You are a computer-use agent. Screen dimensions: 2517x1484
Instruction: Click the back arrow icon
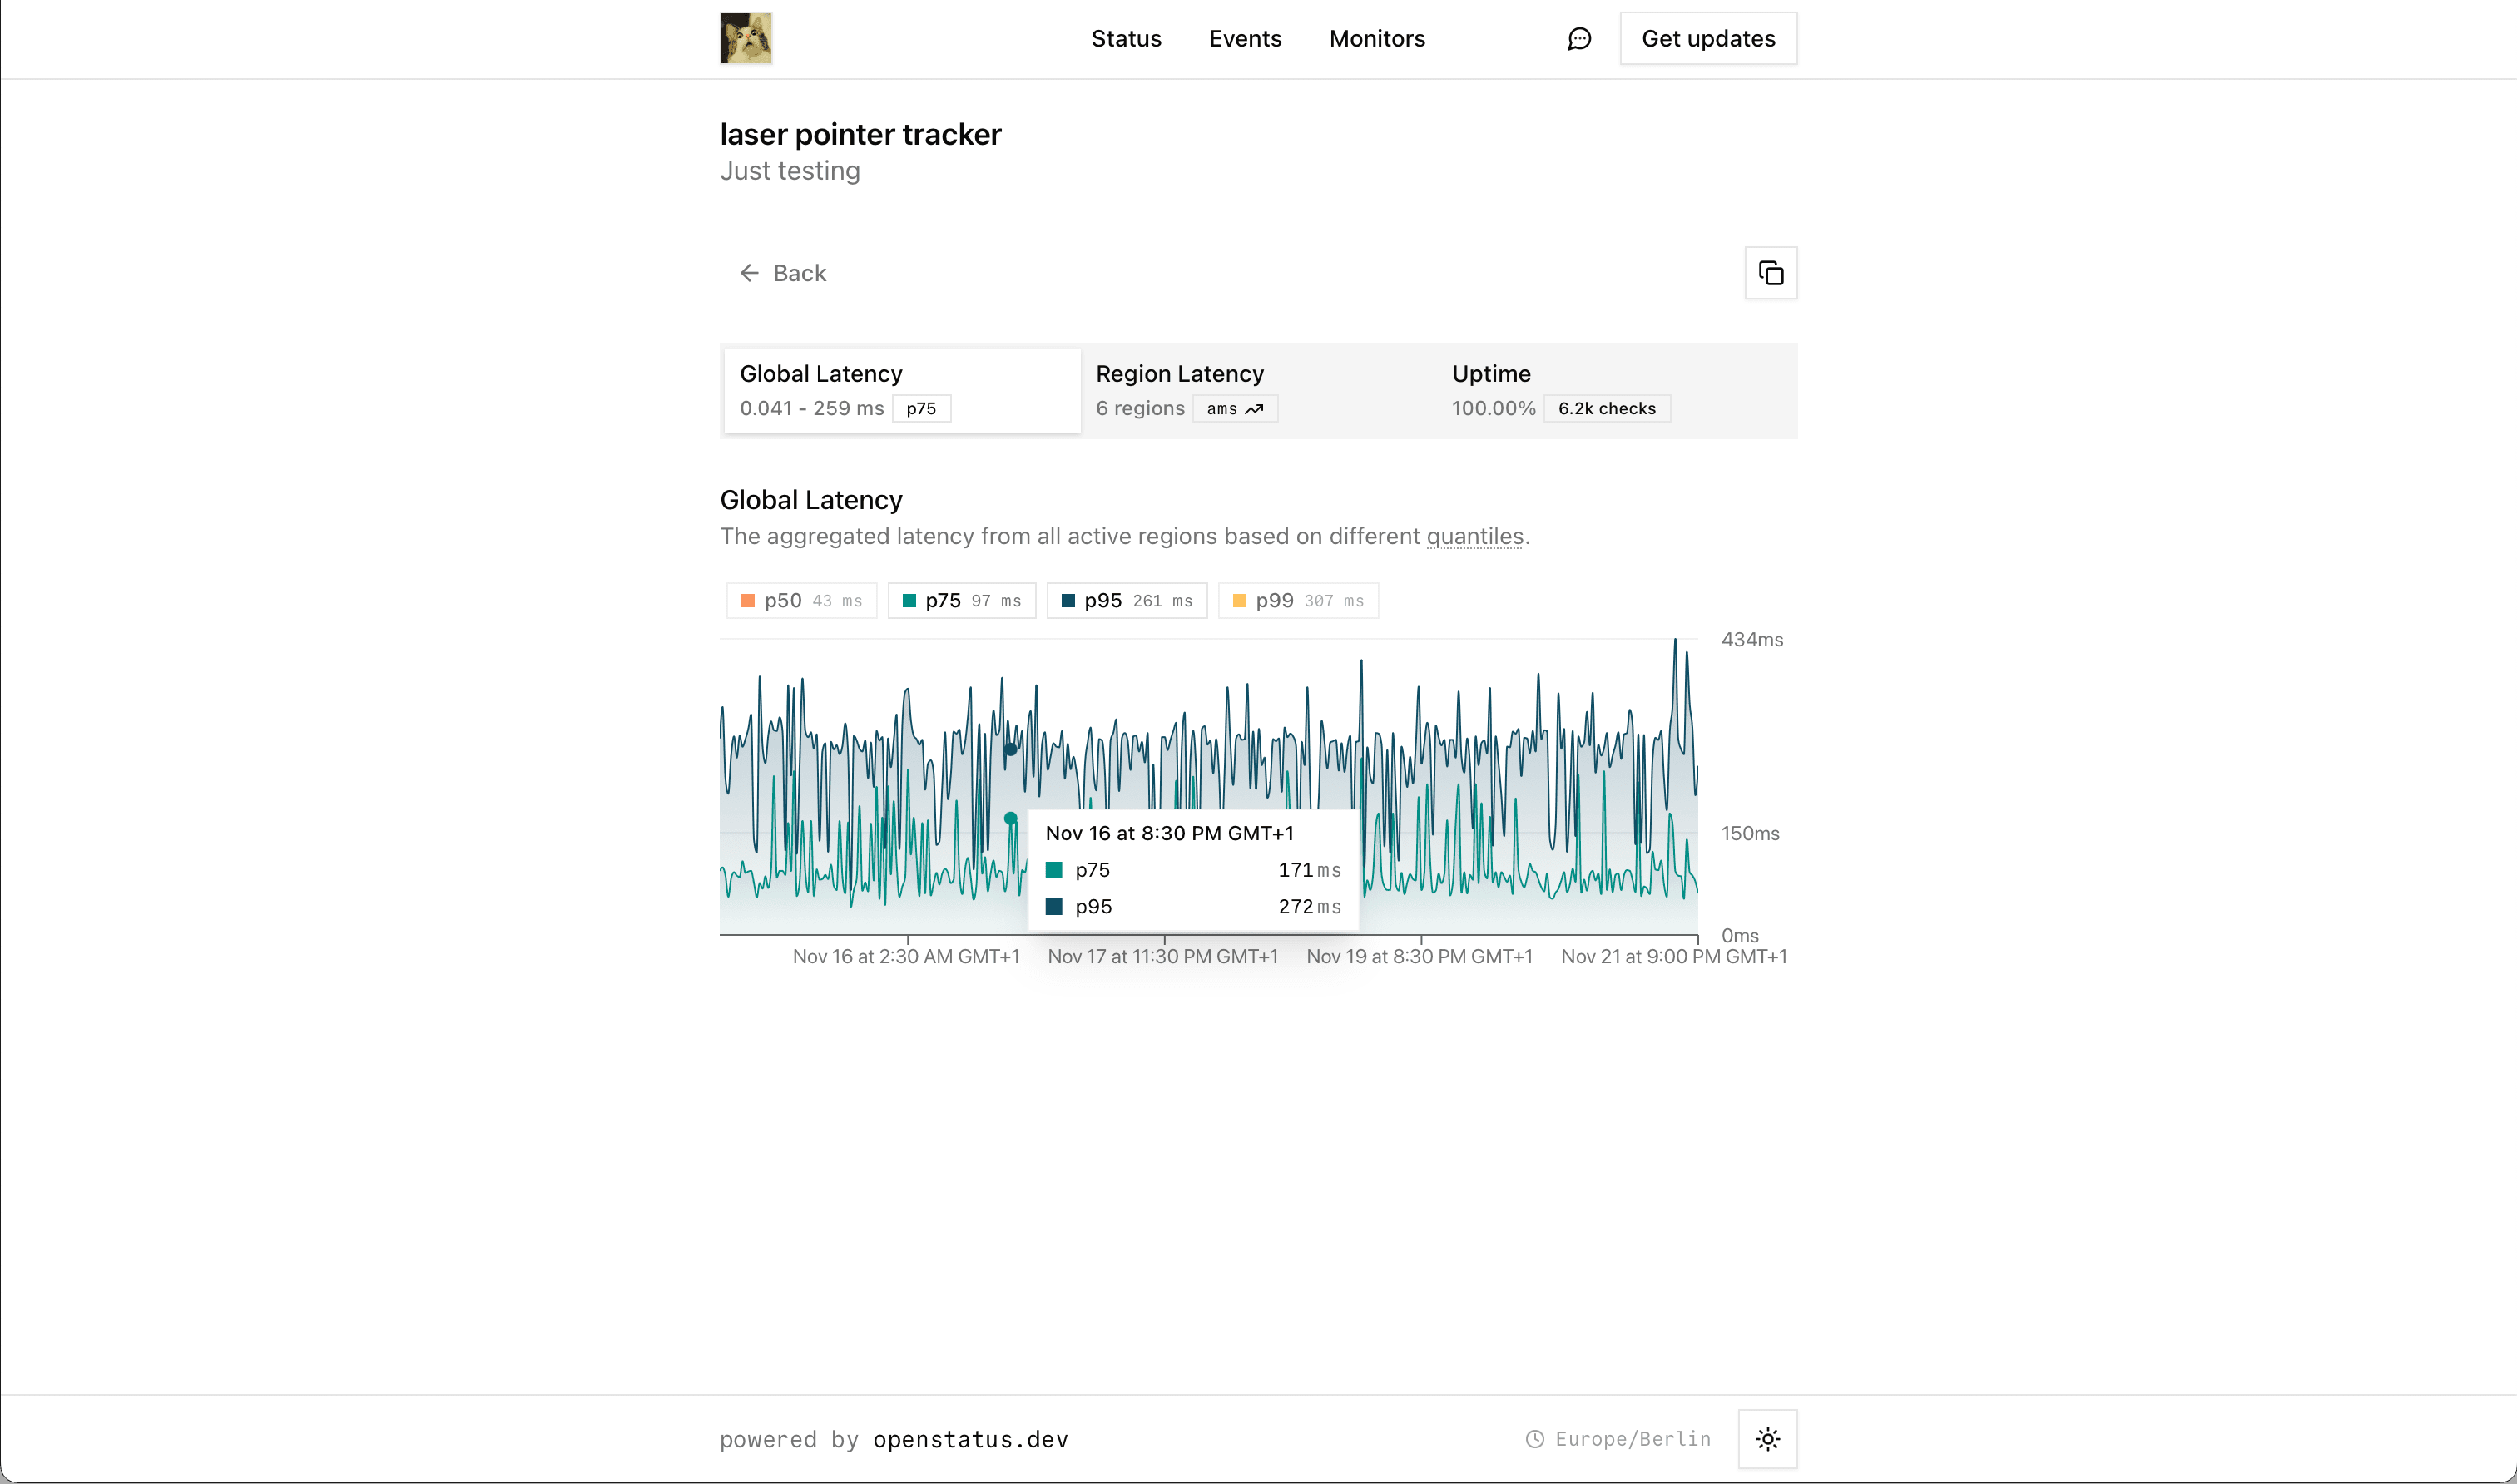point(749,272)
